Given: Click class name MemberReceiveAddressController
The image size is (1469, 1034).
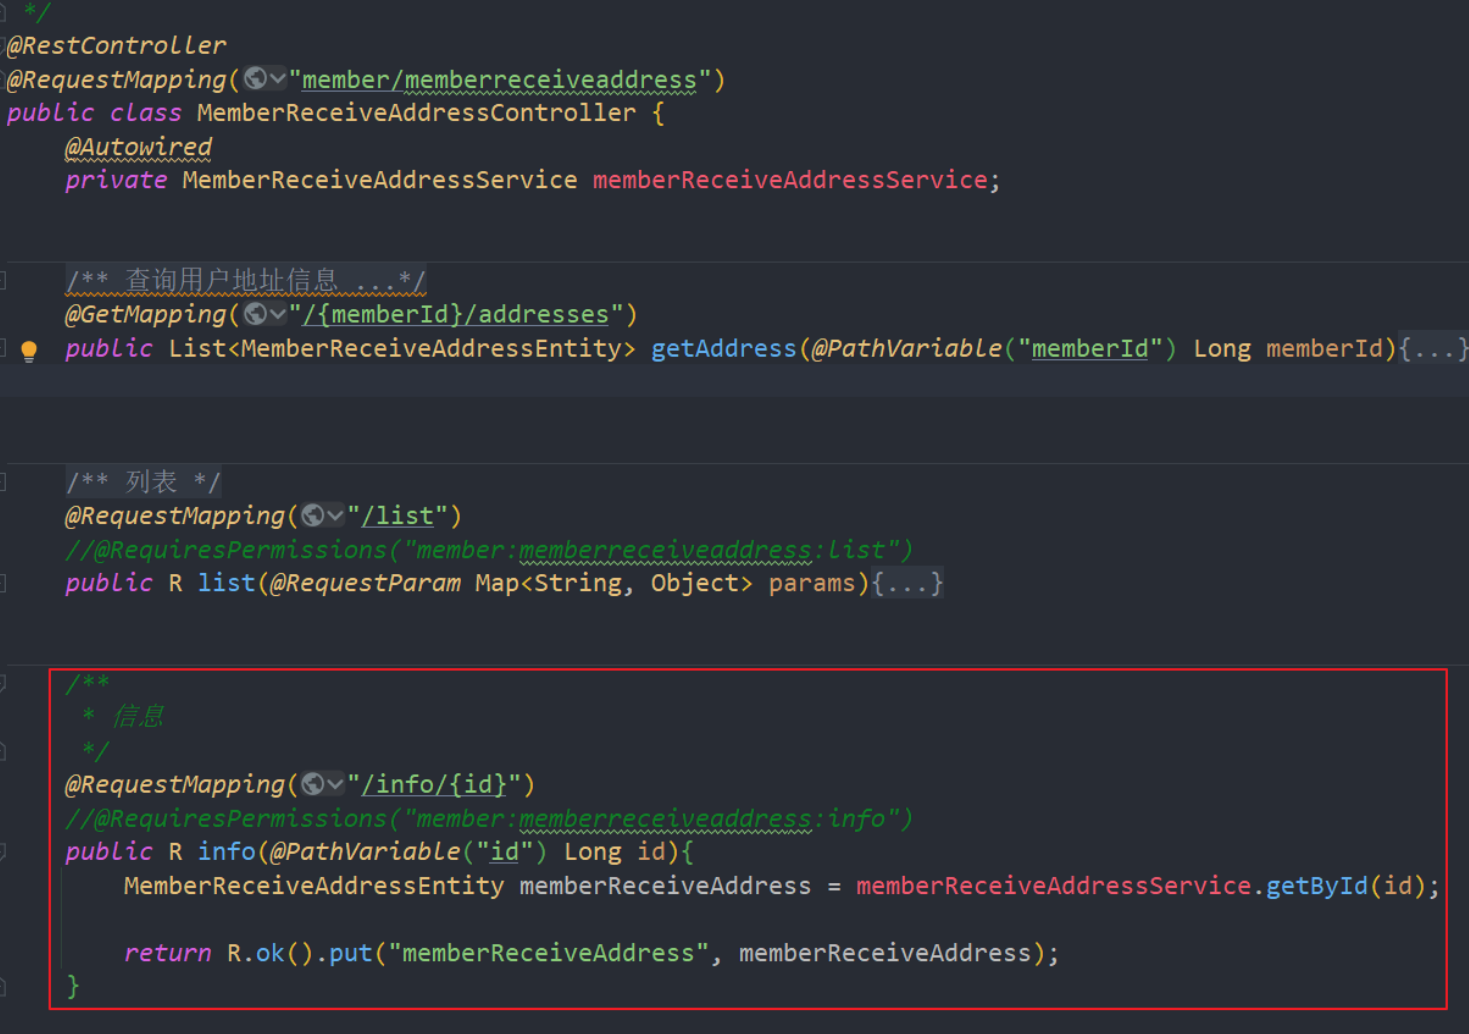Looking at the screenshot, I should pyautogui.click(x=416, y=112).
